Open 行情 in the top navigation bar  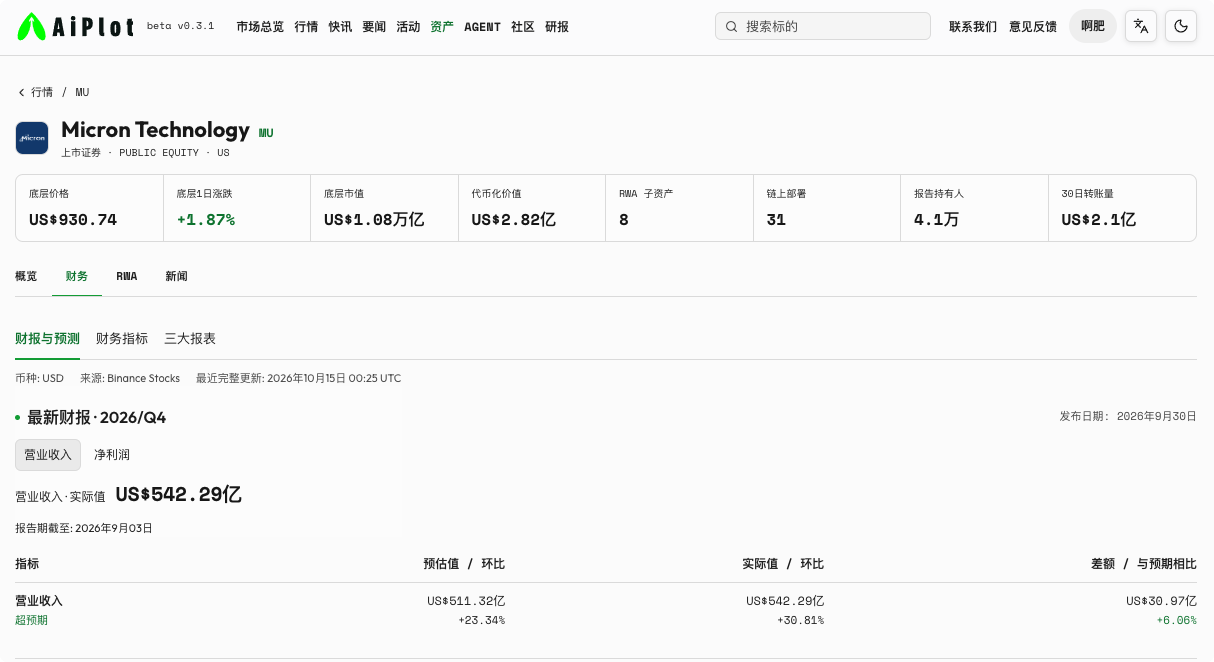306,27
